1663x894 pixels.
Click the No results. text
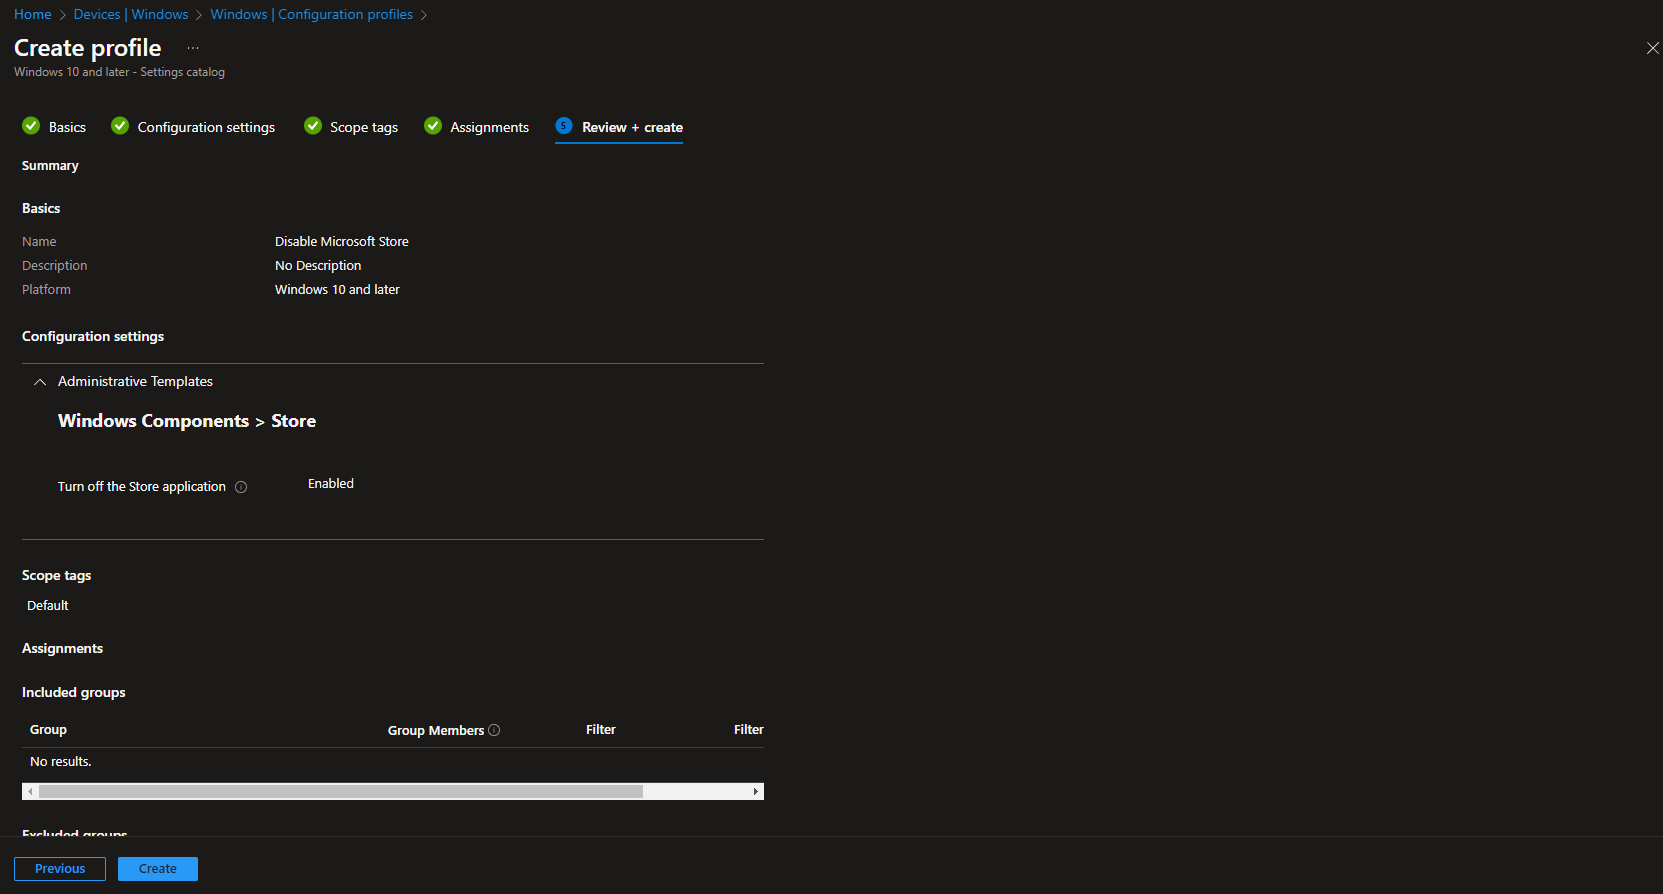tap(61, 761)
